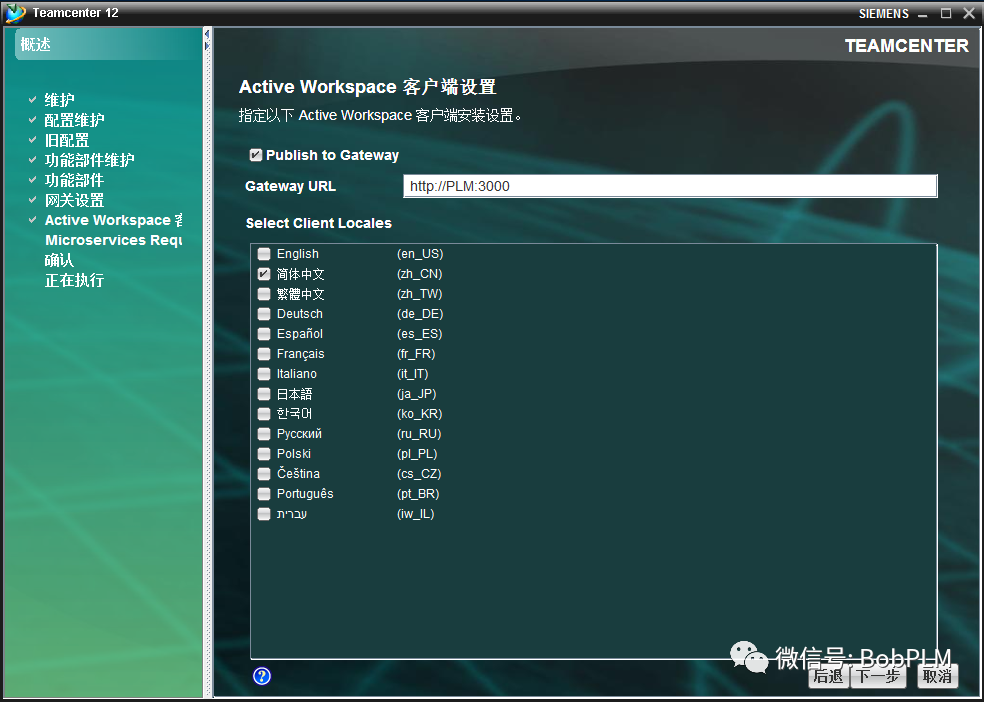The image size is (984, 702).
Task: Tick the Čeština cs_CZ locale checkbox
Action: click(264, 474)
